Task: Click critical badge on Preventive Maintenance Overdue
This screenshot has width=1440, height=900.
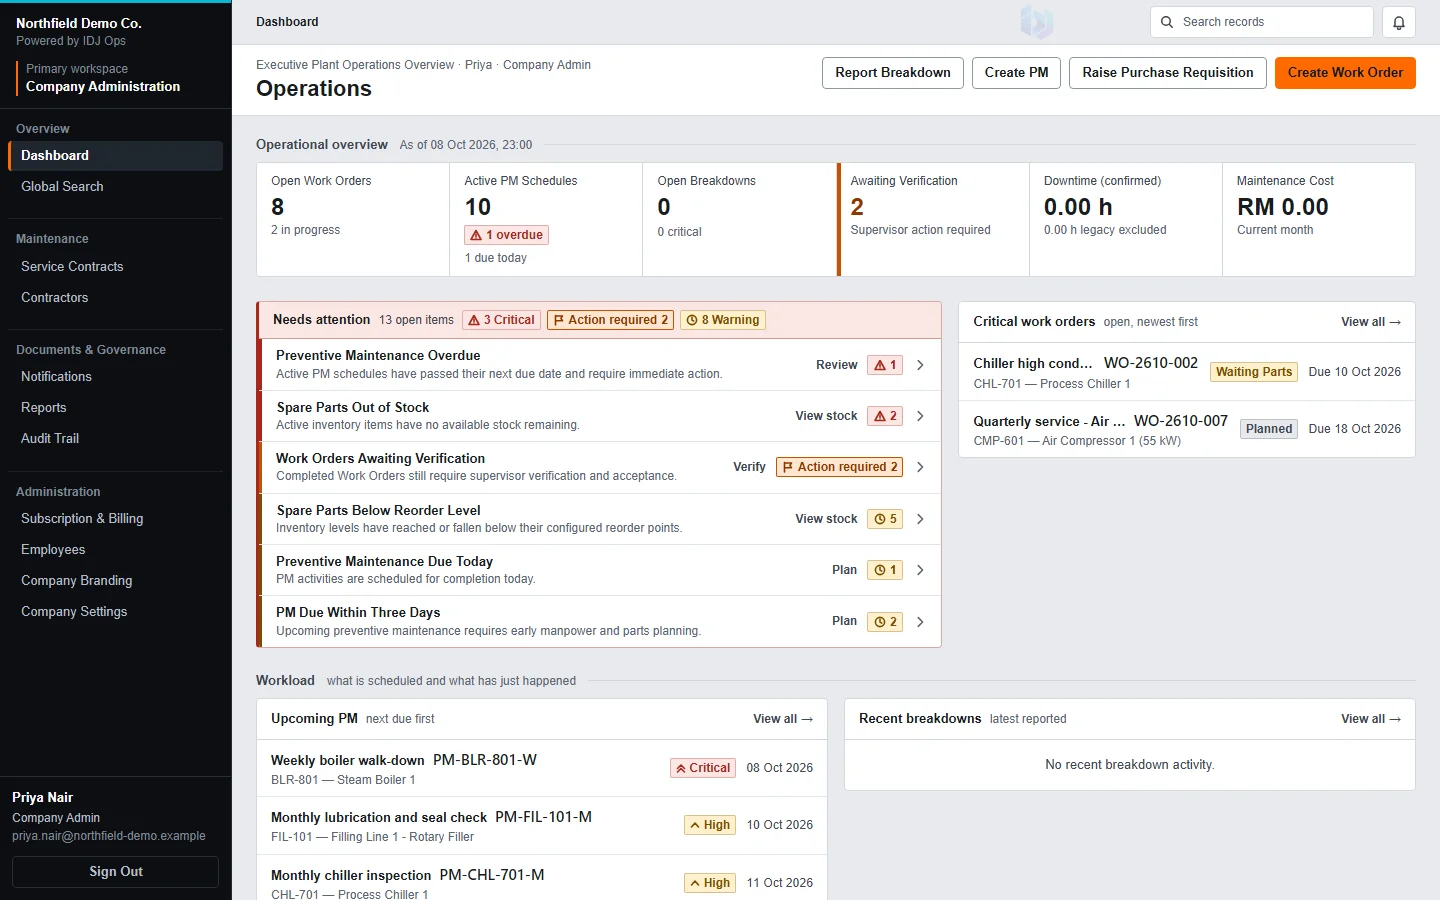Action: click(885, 365)
